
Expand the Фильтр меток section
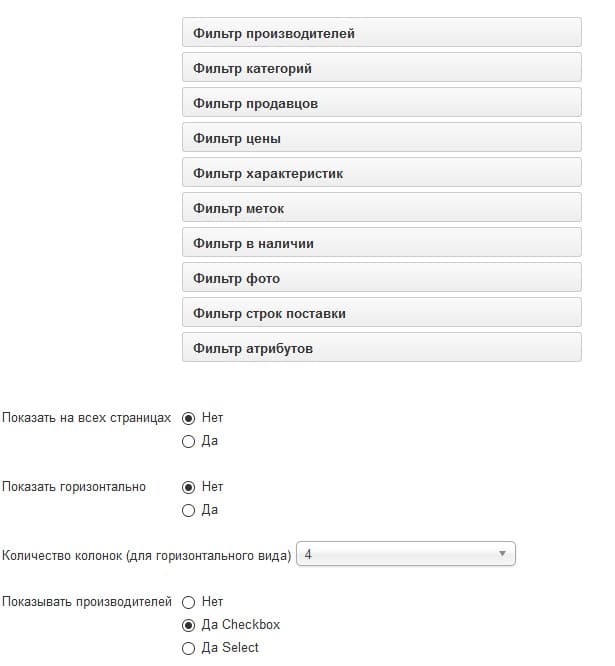[382, 207]
